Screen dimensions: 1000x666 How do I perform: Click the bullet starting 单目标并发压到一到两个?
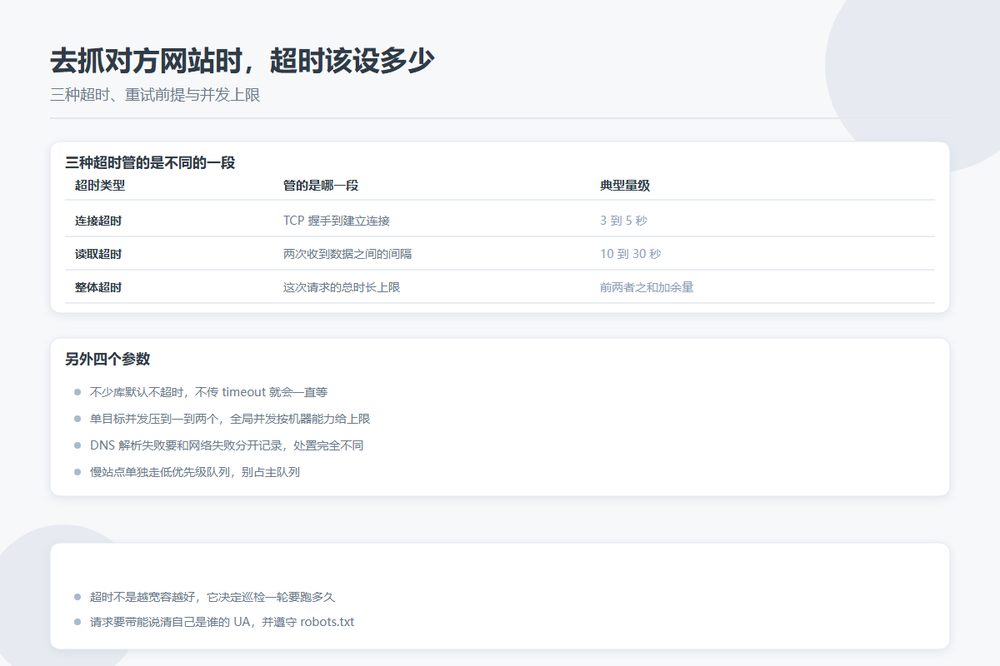pos(230,419)
